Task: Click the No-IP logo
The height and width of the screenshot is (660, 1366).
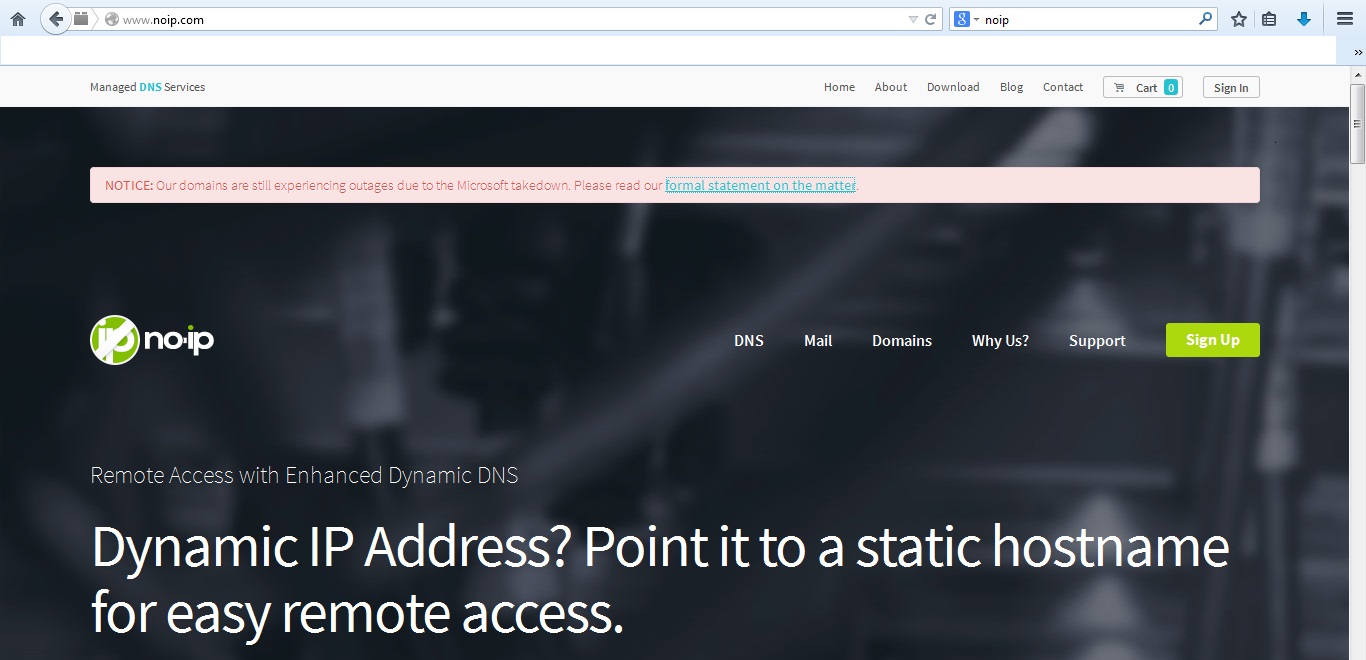Action: pyautogui.click(x=152, y=340)
